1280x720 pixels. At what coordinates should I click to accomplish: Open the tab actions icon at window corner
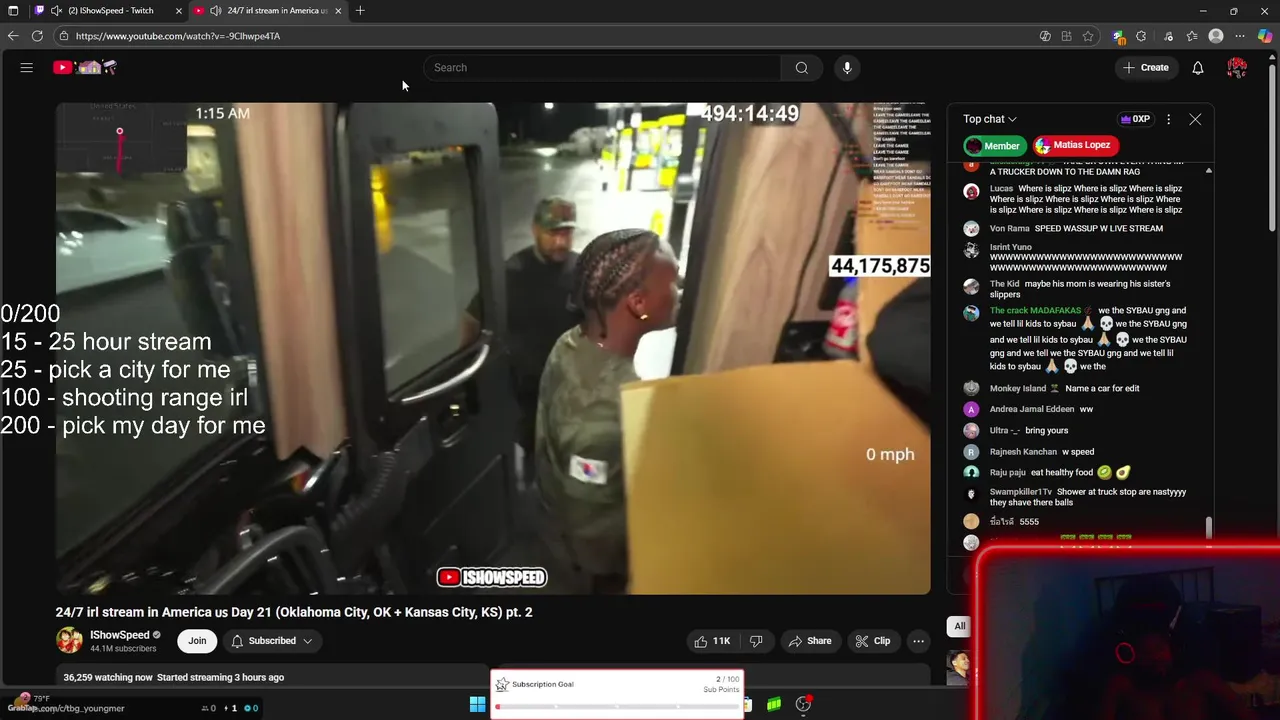(x=13, y=11)
